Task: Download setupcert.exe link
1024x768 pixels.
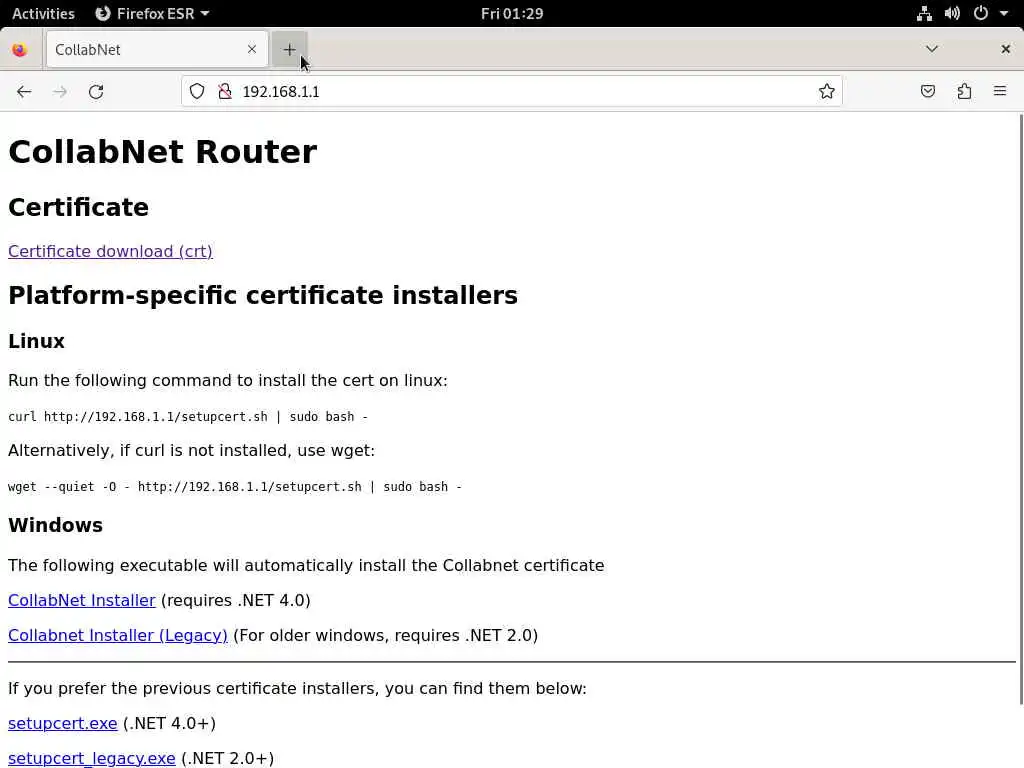Action: click(x=63, y=724)
